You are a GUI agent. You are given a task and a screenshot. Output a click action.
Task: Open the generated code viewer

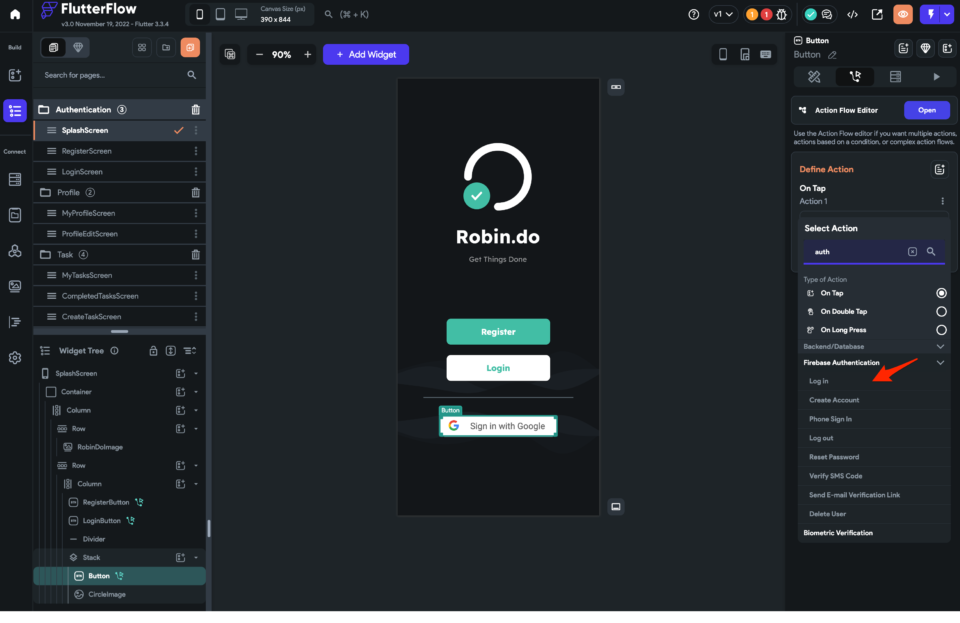click(853, 13)
